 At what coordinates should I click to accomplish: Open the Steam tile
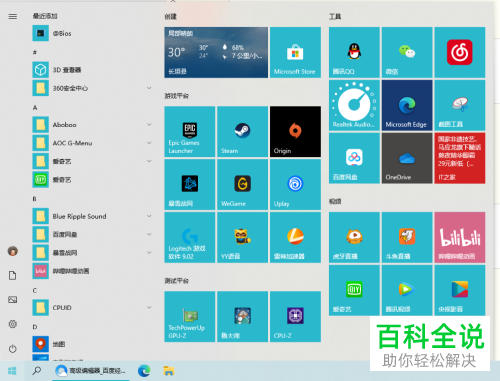point(242,131)
